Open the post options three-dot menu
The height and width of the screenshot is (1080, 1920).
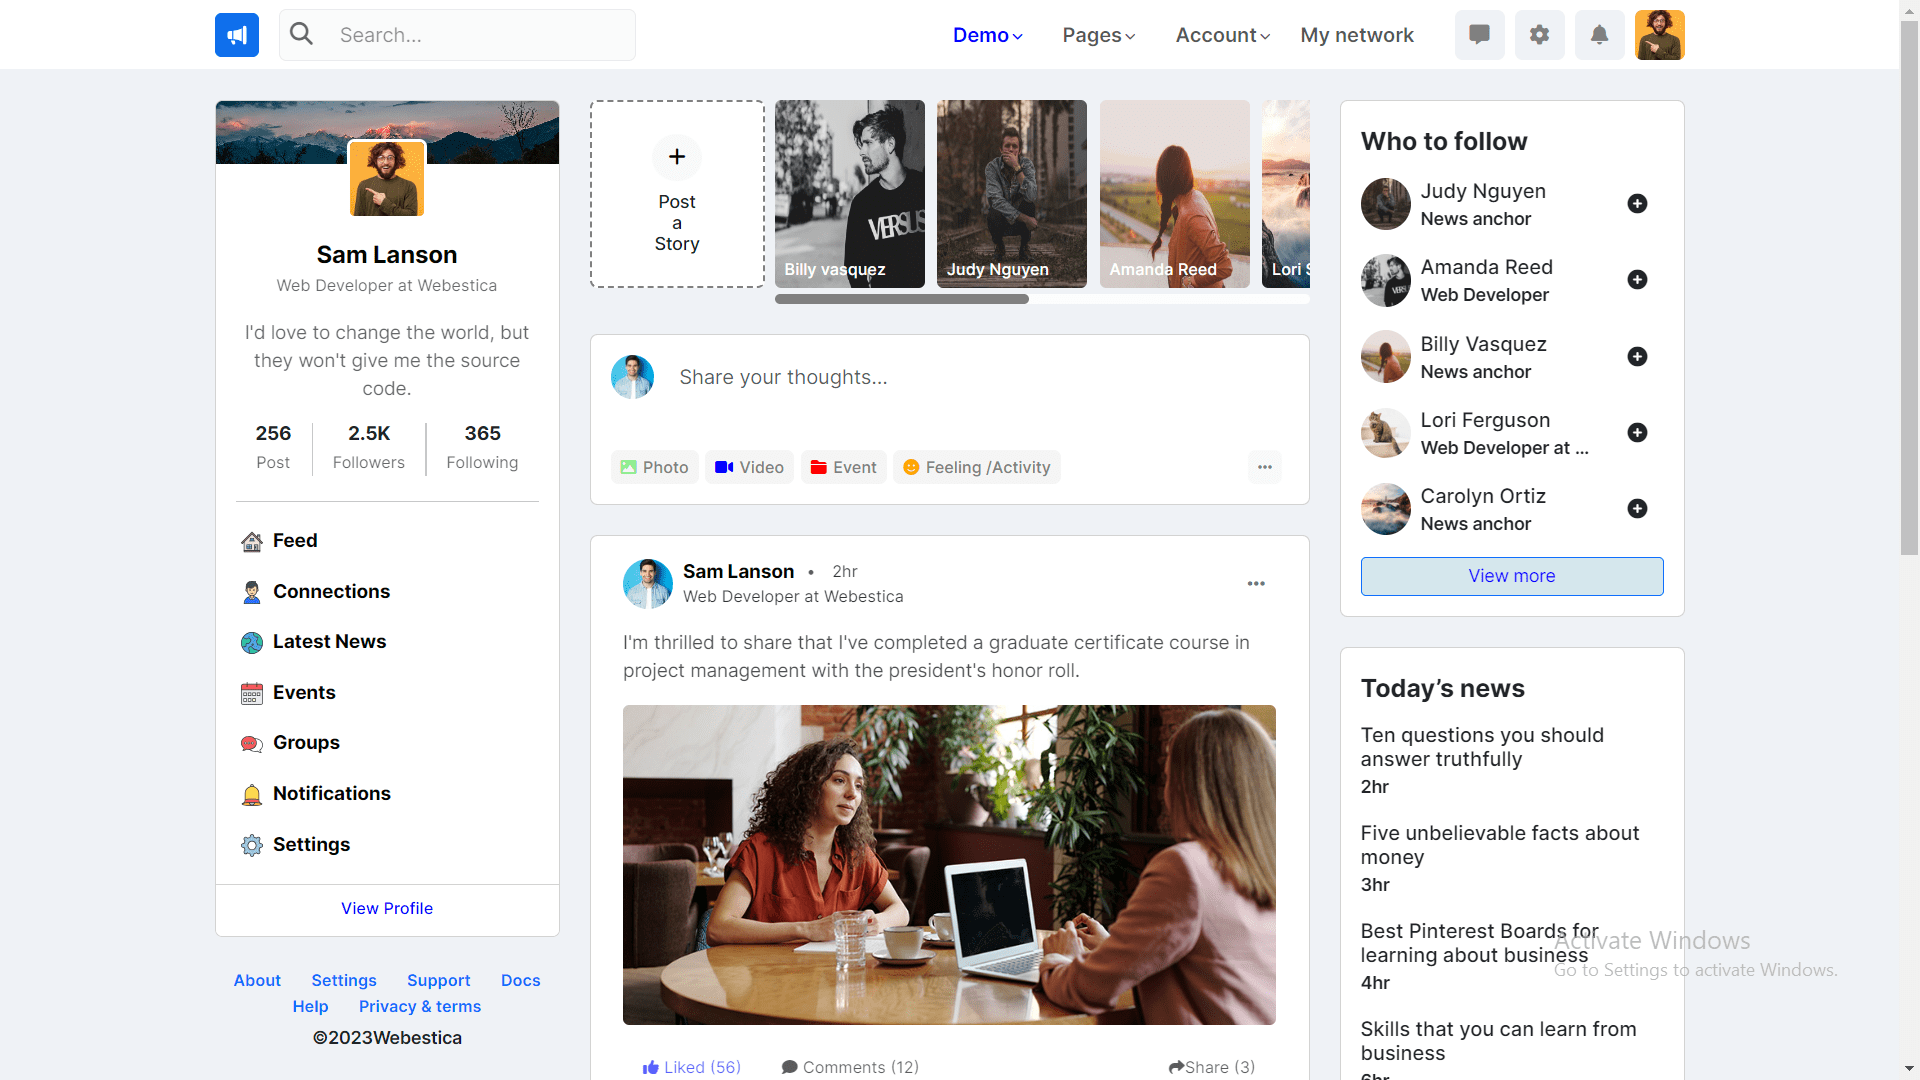(x=1256, y=584)
